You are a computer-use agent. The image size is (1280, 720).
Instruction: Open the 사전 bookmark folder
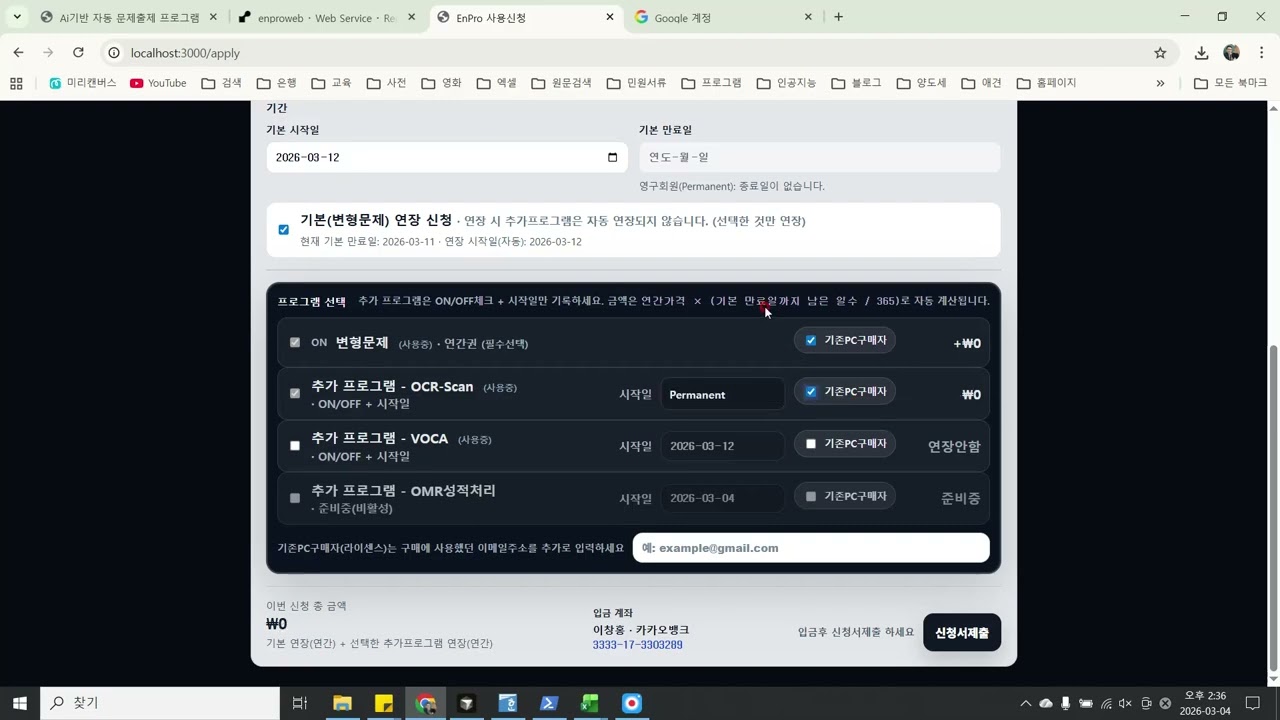click(387, 83)
